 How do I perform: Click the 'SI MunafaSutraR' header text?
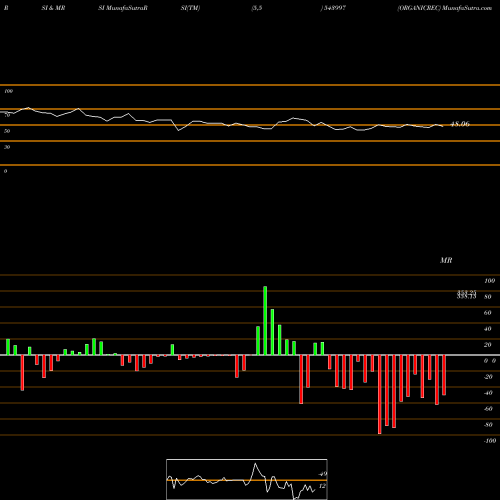[x=123, y=8]
